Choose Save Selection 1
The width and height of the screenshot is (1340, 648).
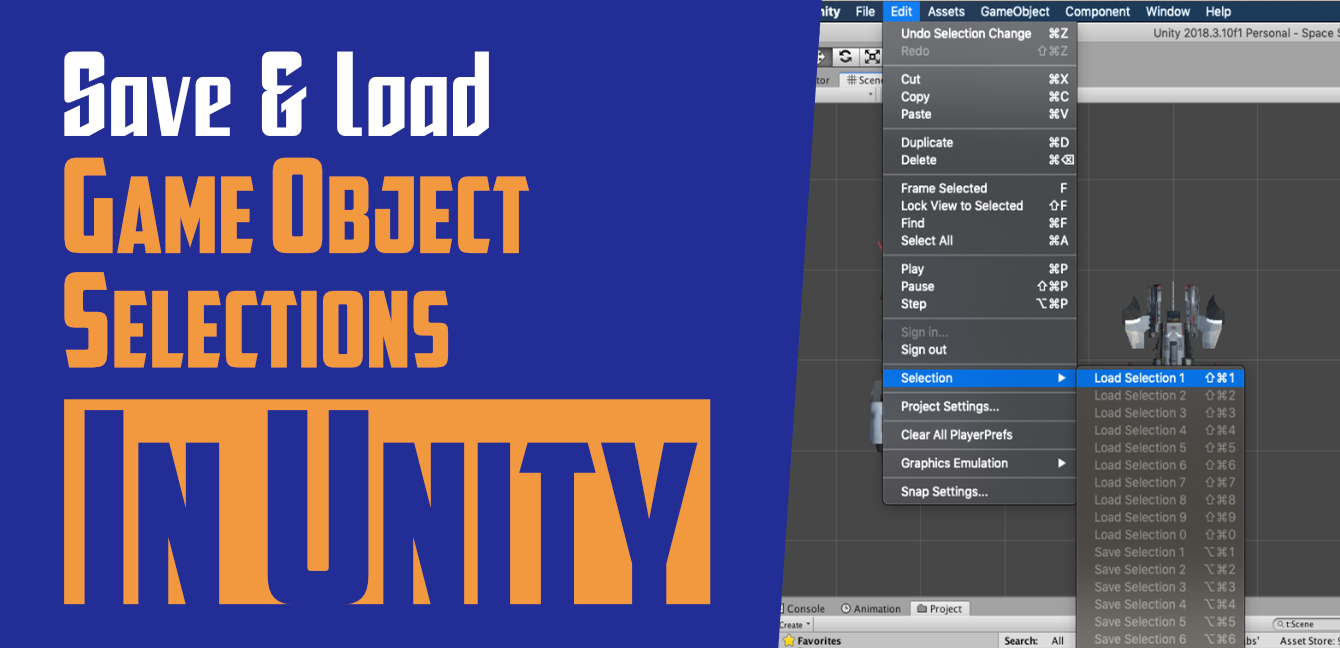1161,552
